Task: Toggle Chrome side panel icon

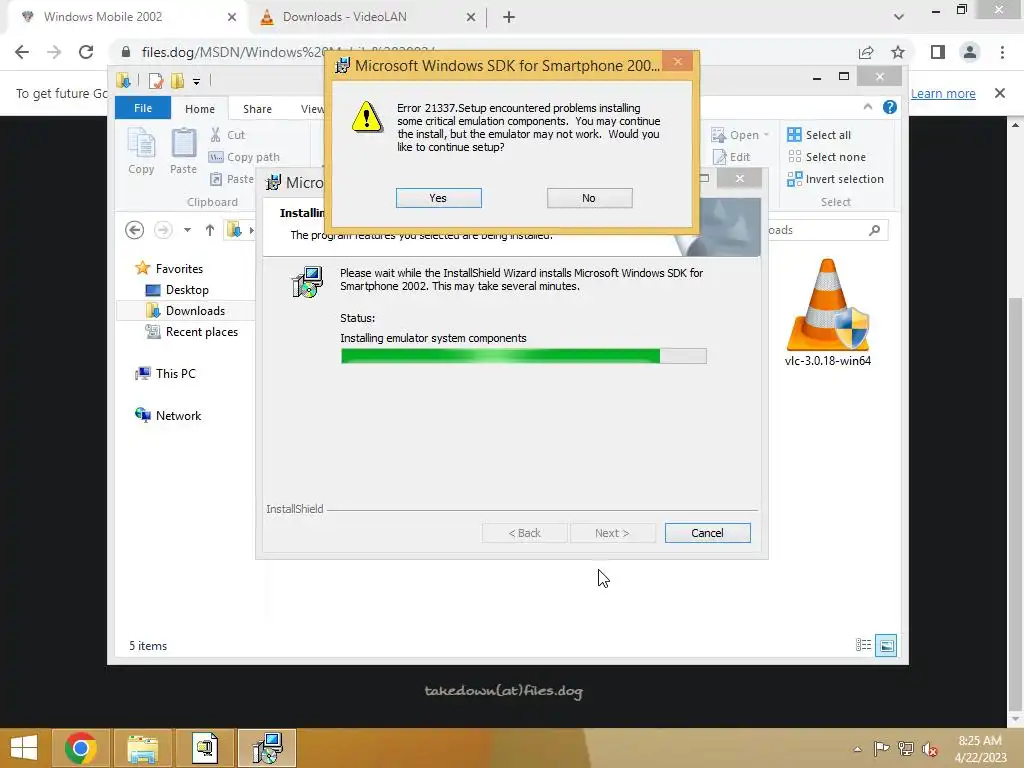Action: [x=938, y=52]
